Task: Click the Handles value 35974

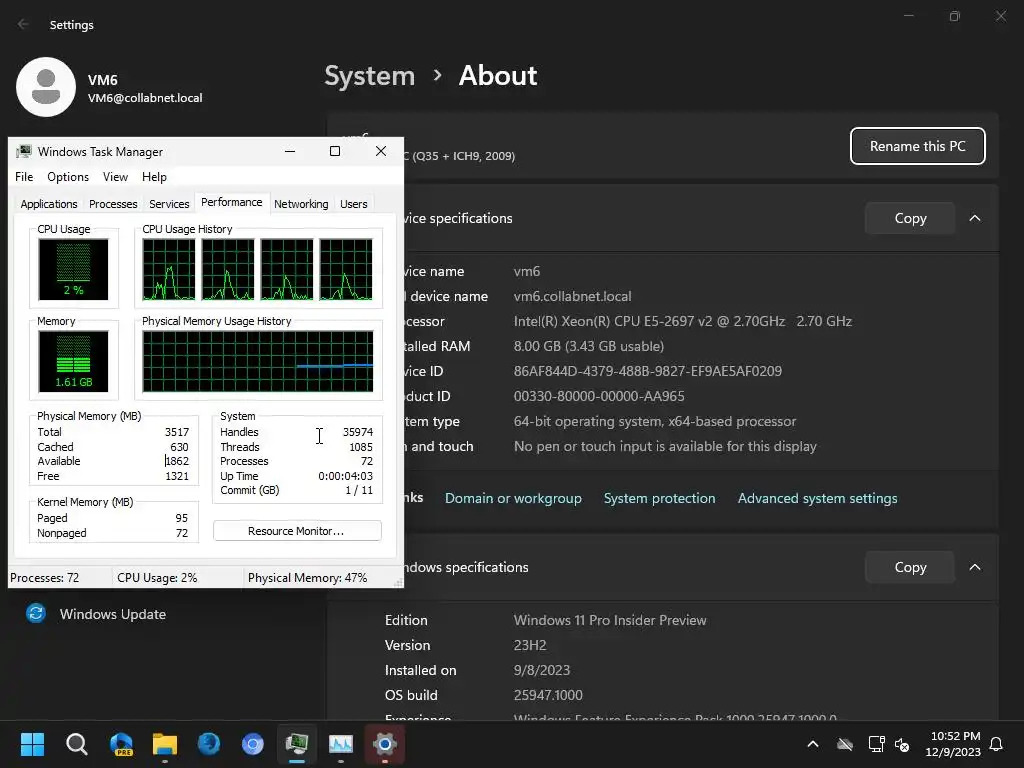Action: (x=358, y=432)
